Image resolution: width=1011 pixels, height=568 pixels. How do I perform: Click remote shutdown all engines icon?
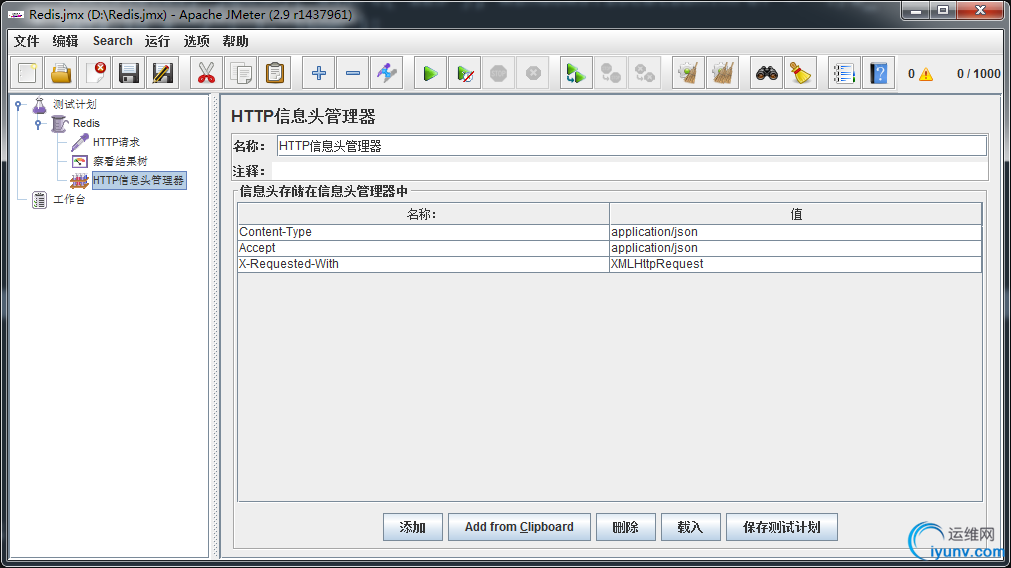(x=645, y=73)
